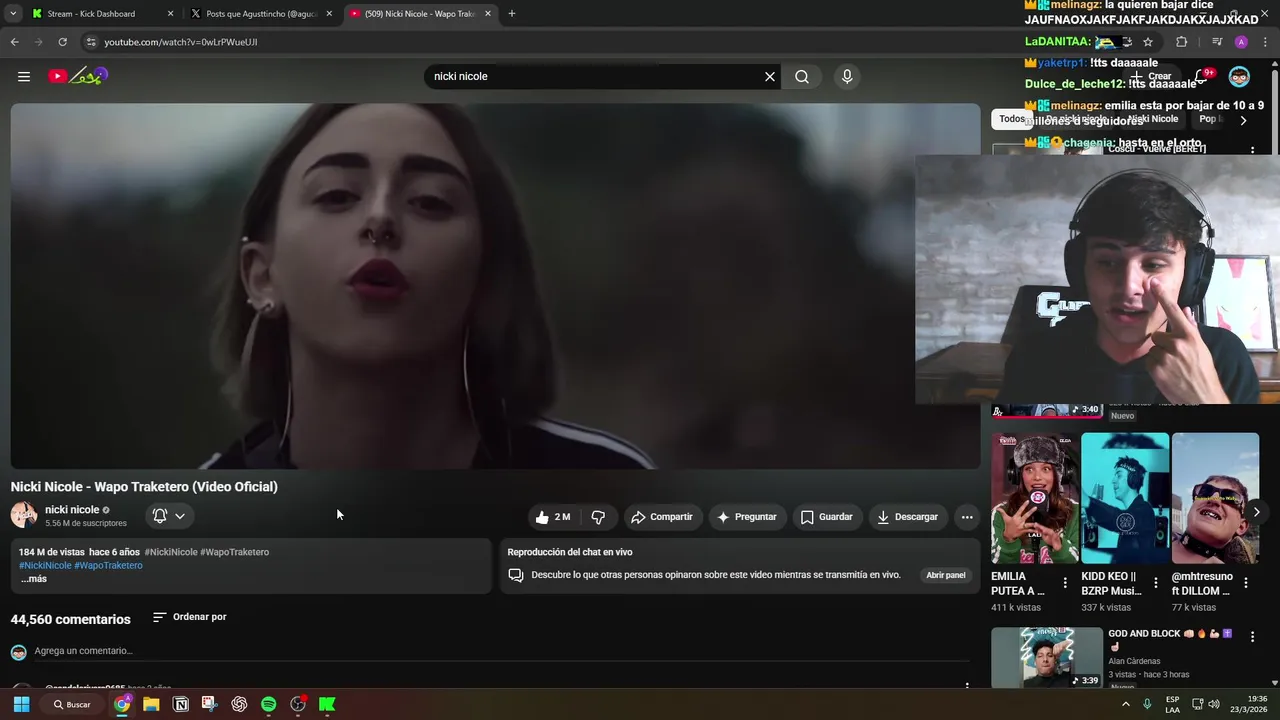Open YouTube account avatar menu

point(1239,77)
